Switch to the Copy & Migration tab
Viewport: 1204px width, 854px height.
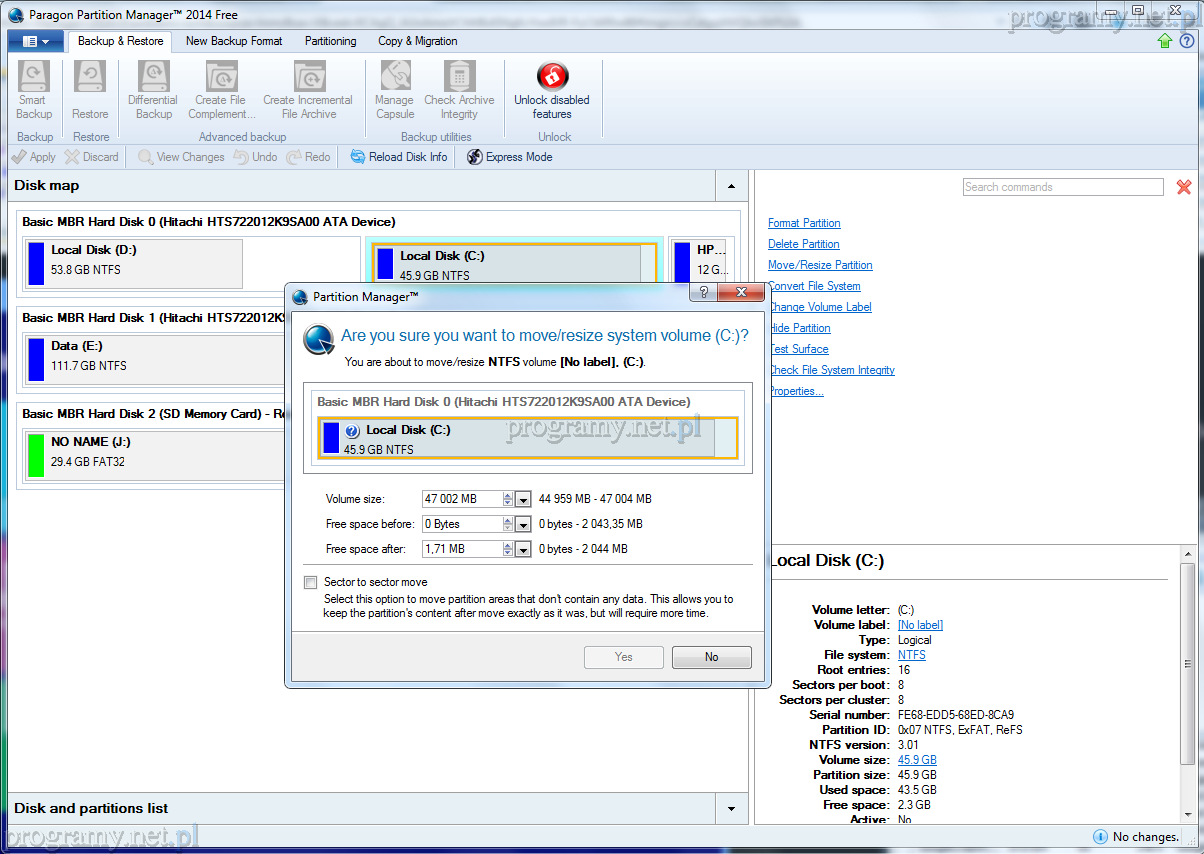pos(417,41)
